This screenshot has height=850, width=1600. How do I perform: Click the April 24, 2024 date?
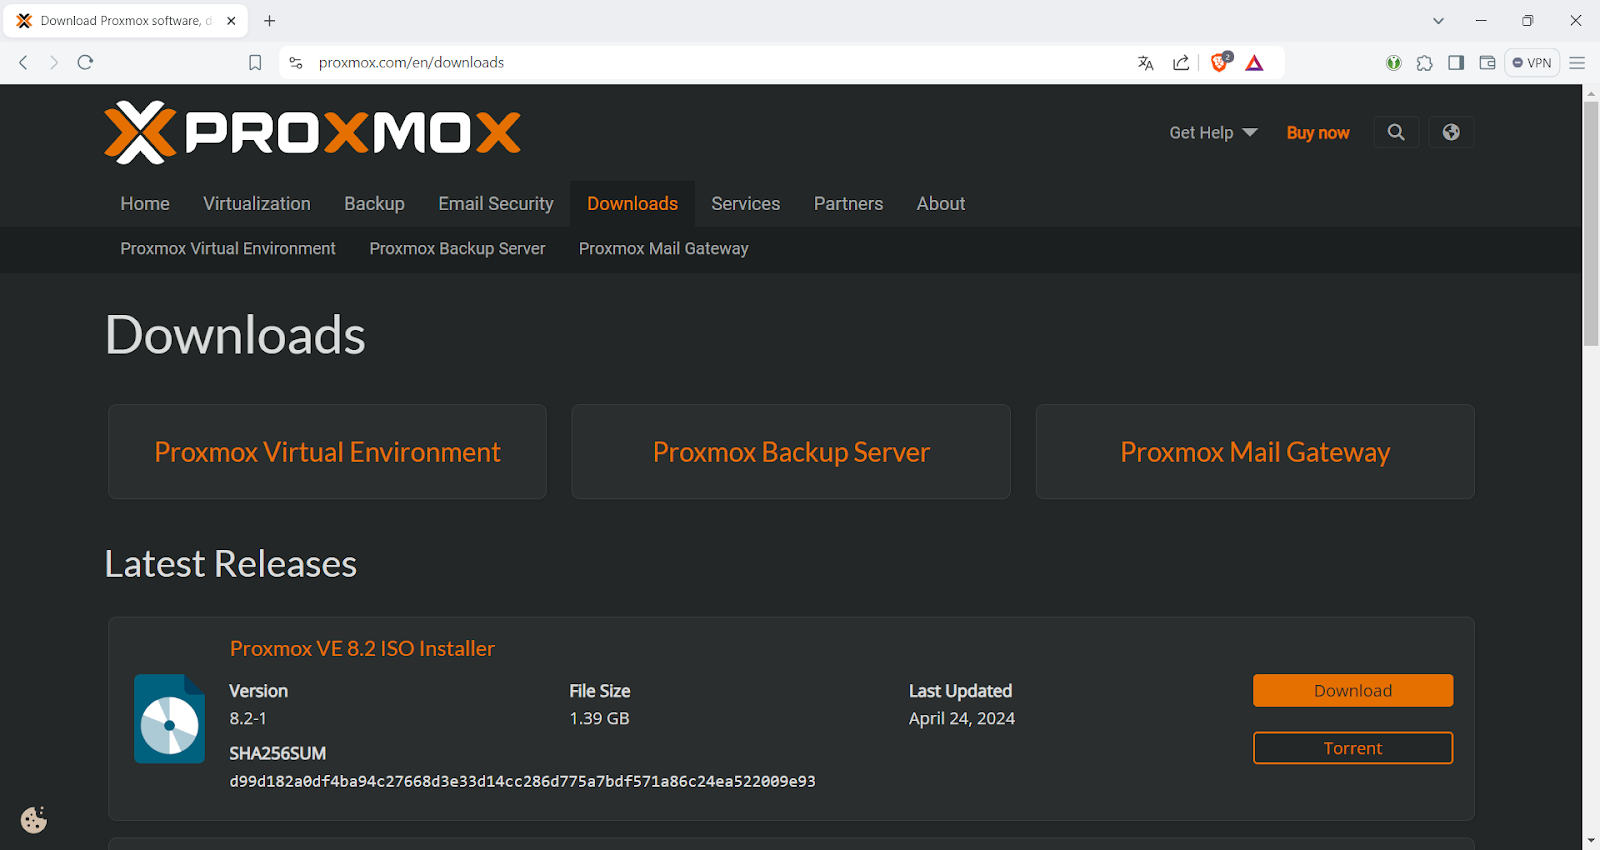[962, 719]
